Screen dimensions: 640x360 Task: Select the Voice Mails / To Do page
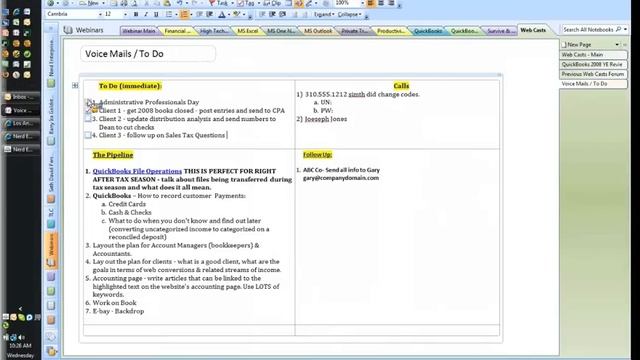pyautogui.click(x=593, y=84)
